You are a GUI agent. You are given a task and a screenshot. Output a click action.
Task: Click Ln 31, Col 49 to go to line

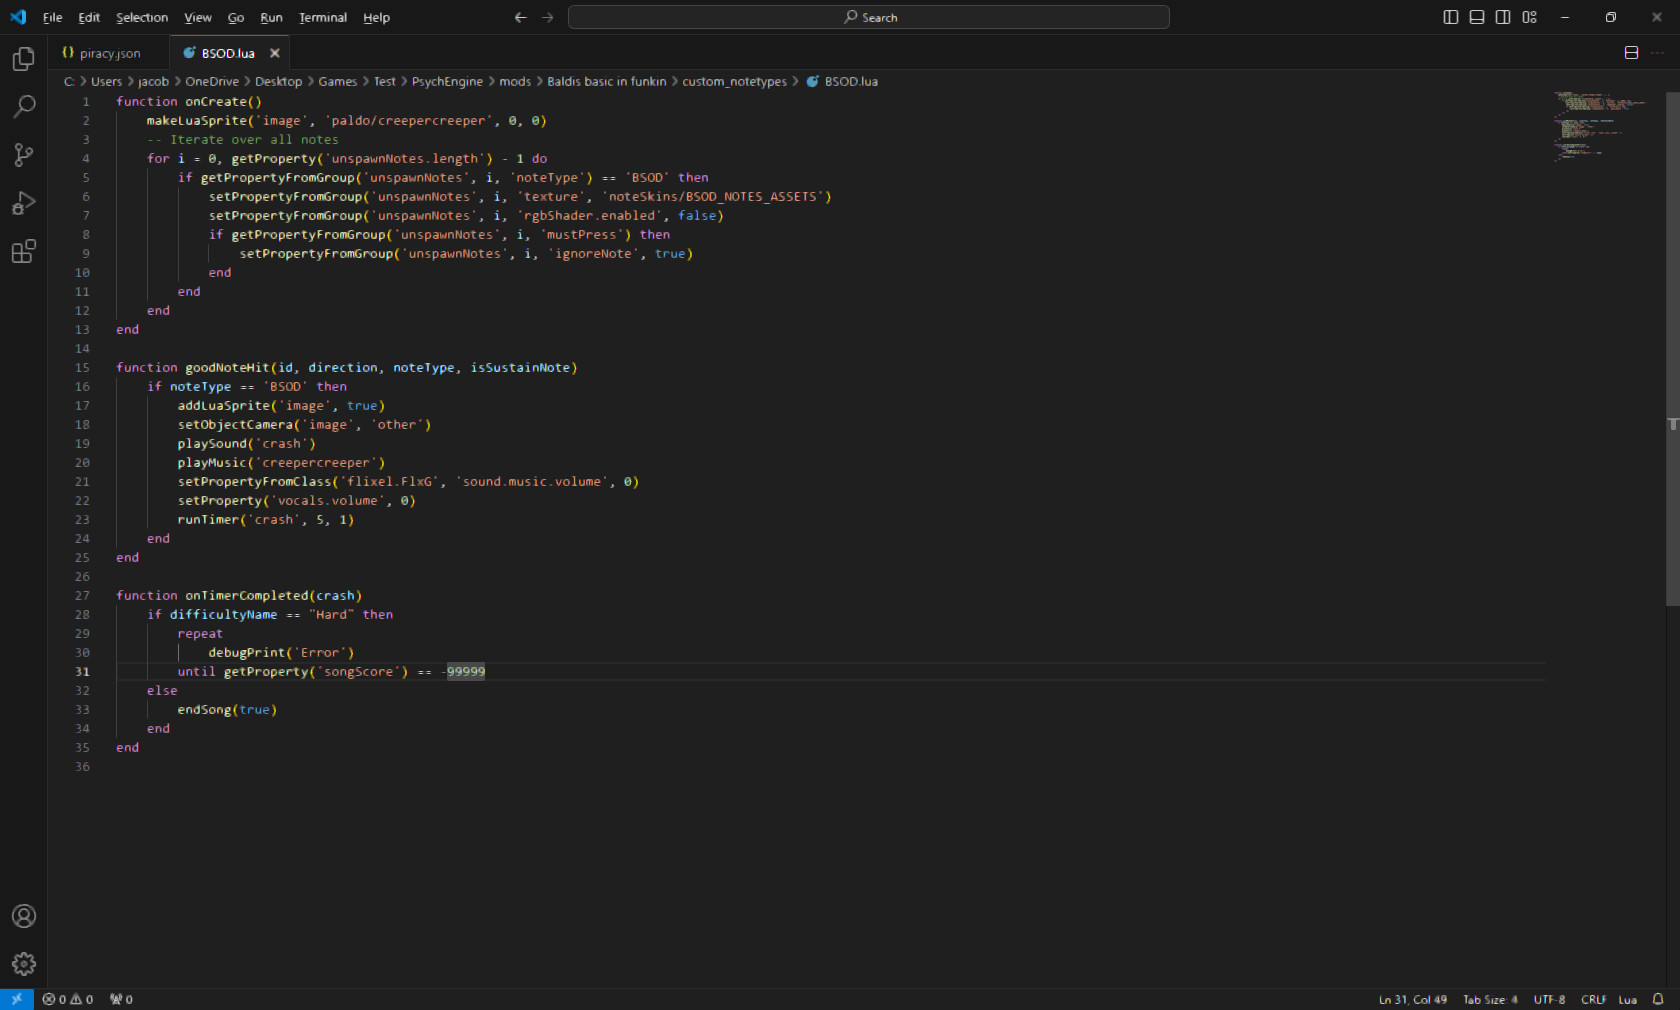pos(1412,999)
